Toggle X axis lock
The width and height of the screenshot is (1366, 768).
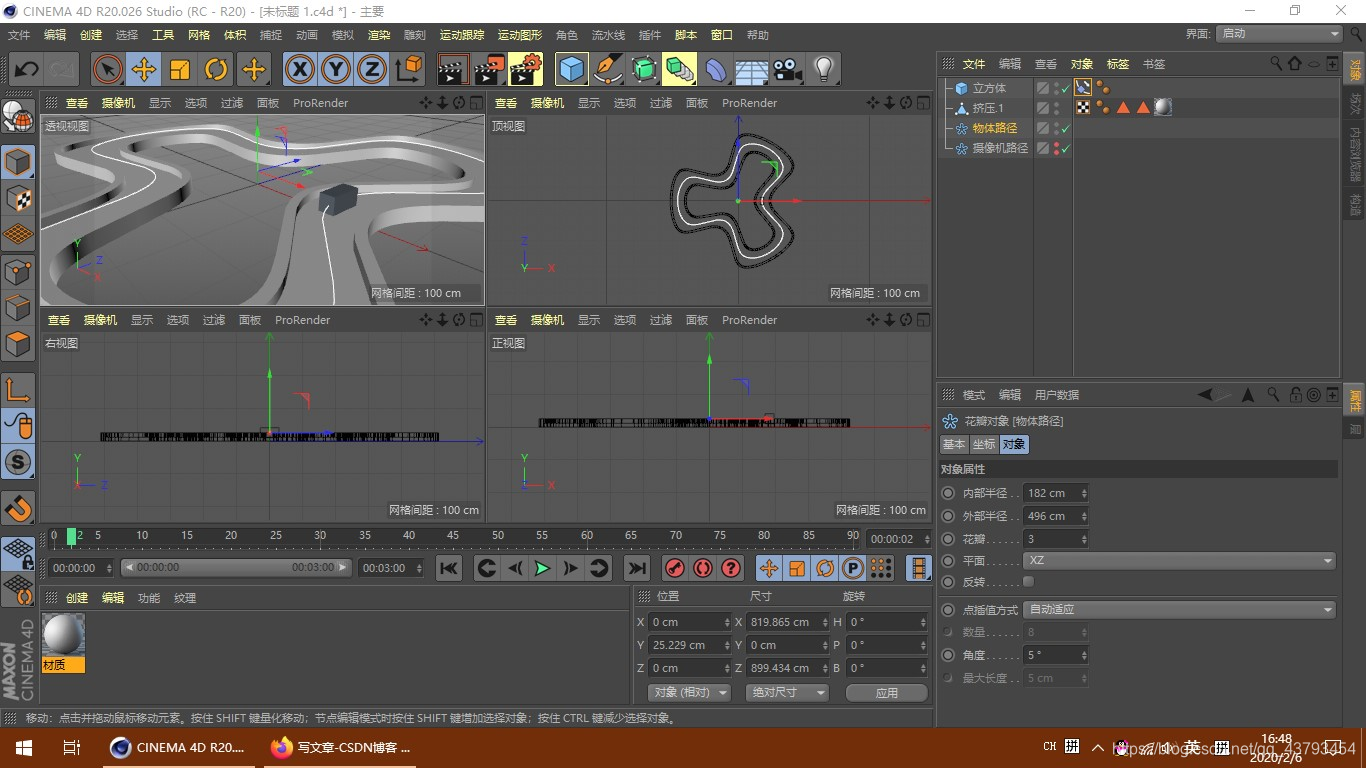pos(299,69)
